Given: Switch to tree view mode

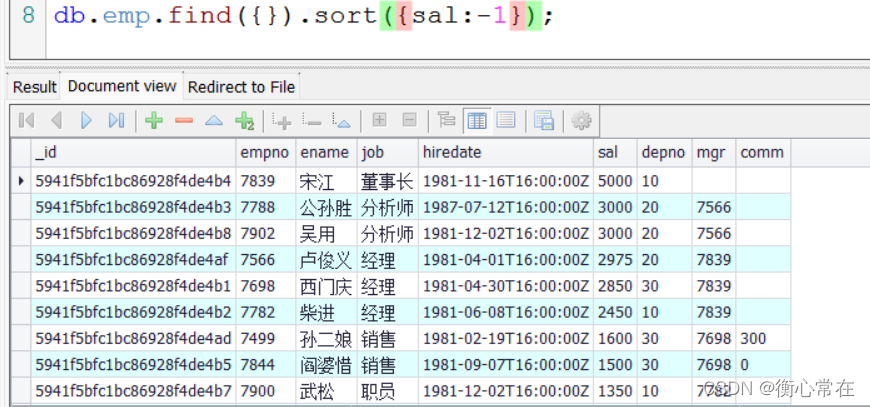Looking at the screenshot, I should [446, 120].
